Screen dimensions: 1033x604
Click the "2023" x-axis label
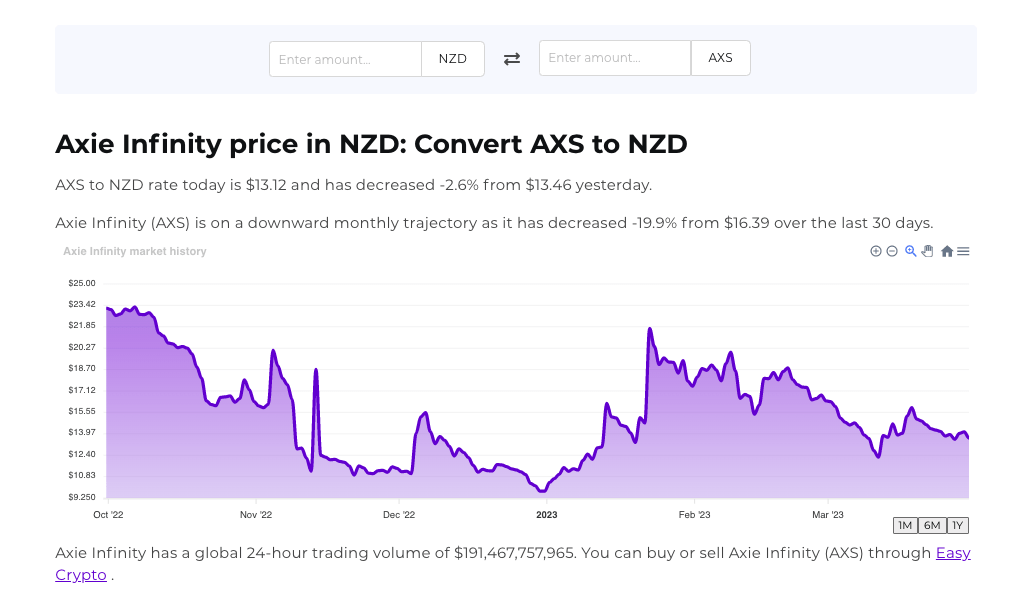pos(547,515)
